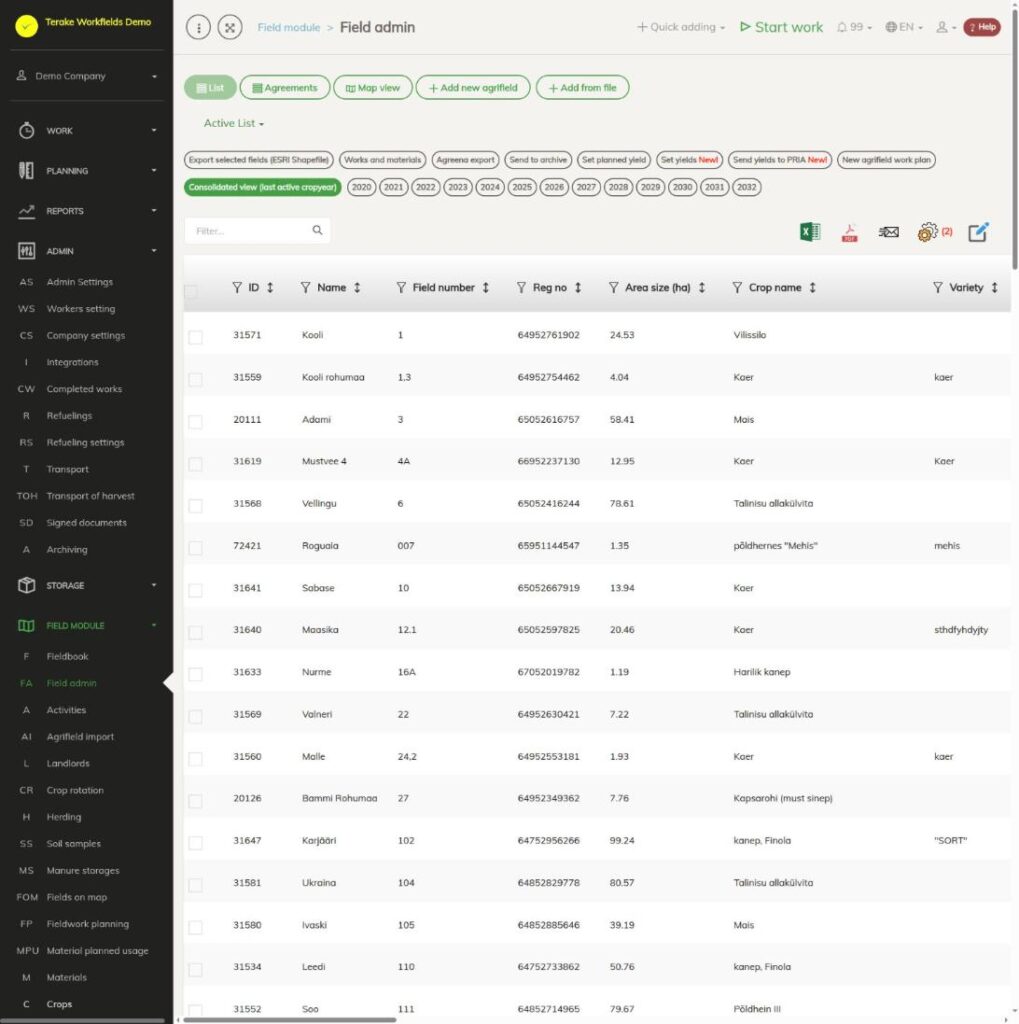
Task: Export the table to Excel
Action: (810, 232)
